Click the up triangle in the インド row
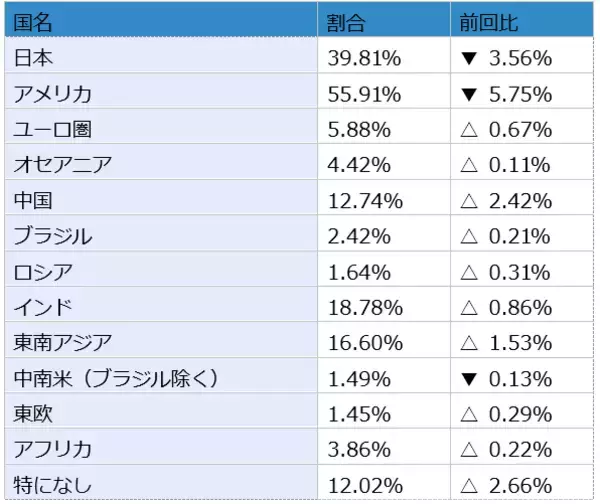The width and height of the screenshot is (600, 504). (468, 308)
